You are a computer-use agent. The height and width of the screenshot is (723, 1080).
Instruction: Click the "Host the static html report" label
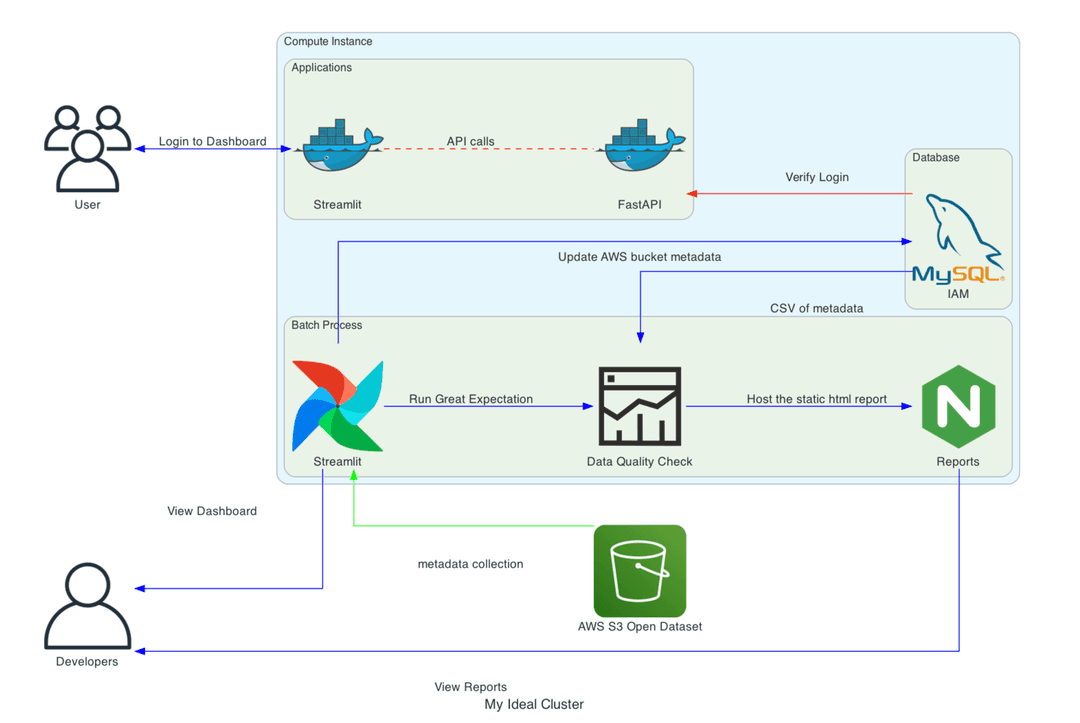pos(816,399)
